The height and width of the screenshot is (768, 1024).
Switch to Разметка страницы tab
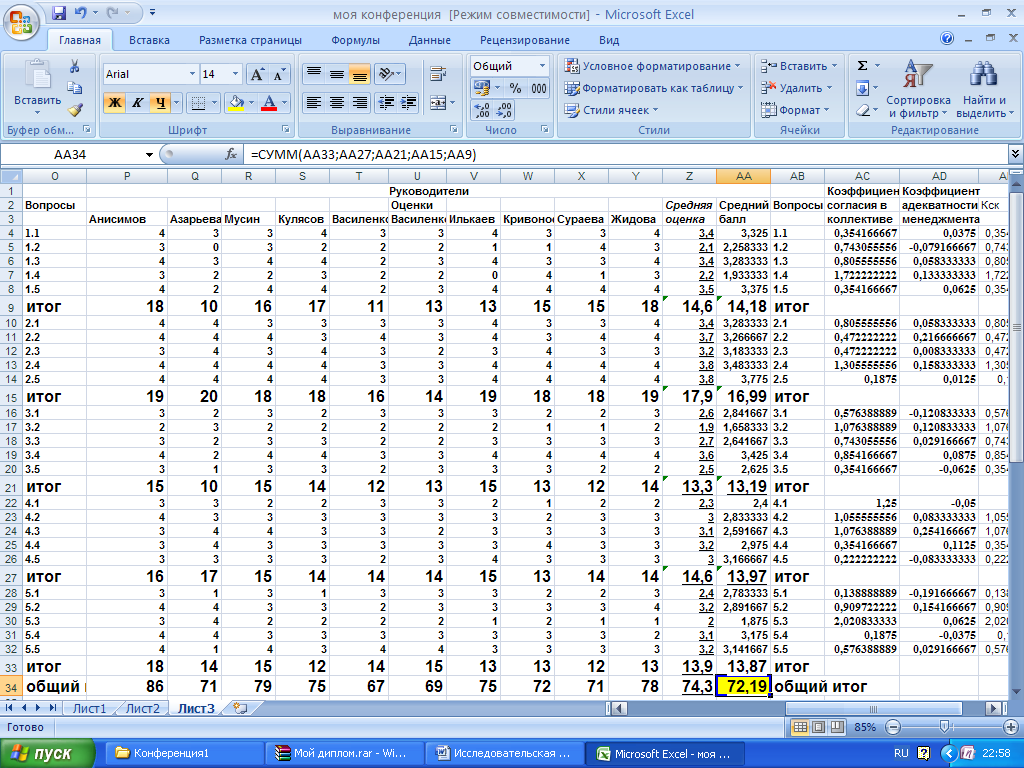point(250,40)
